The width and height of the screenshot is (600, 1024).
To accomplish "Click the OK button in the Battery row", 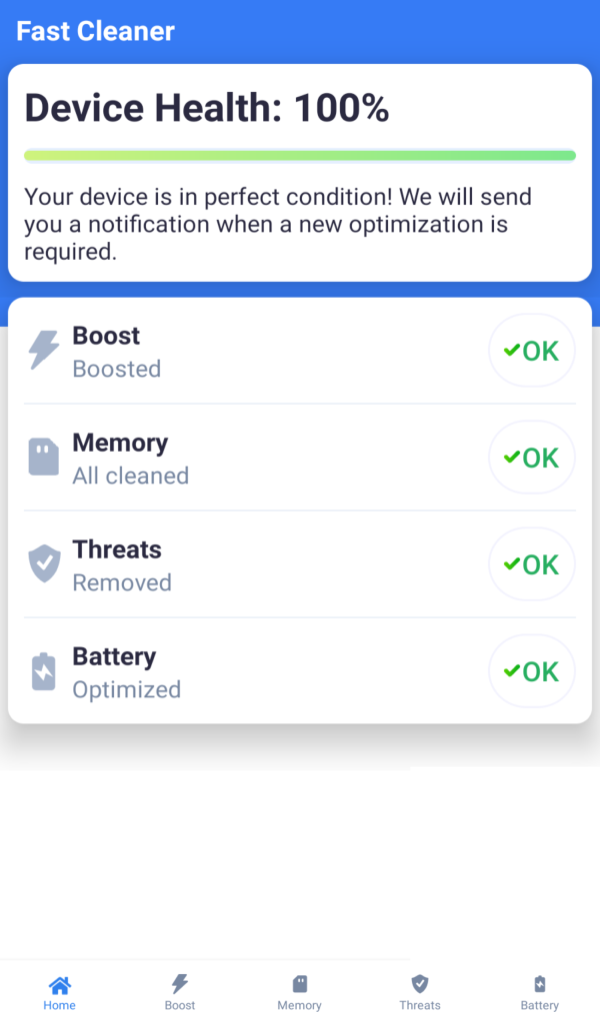I will click(x=531, y=671).
